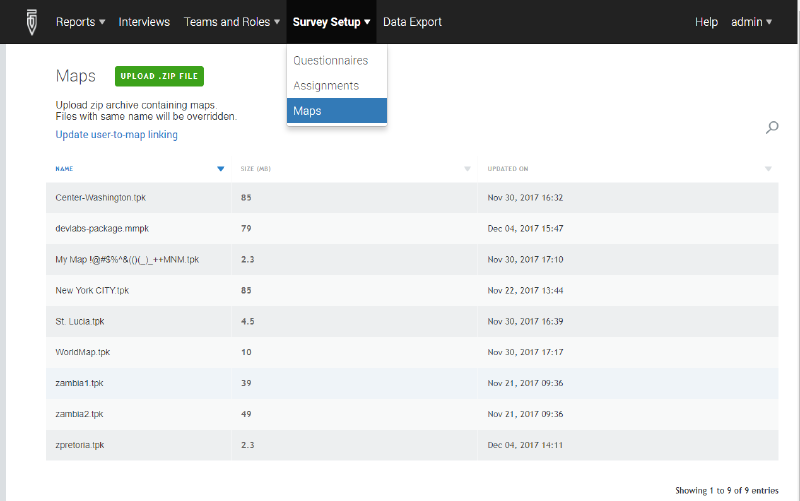800x501 pixels.
Task: Click the Help link
Action: (706, 22)
